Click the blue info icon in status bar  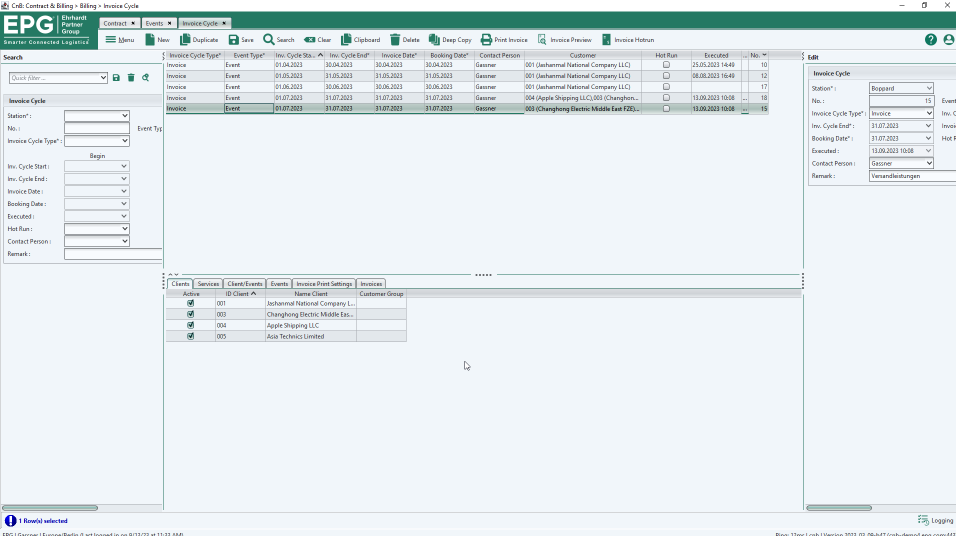coord(10,521)
